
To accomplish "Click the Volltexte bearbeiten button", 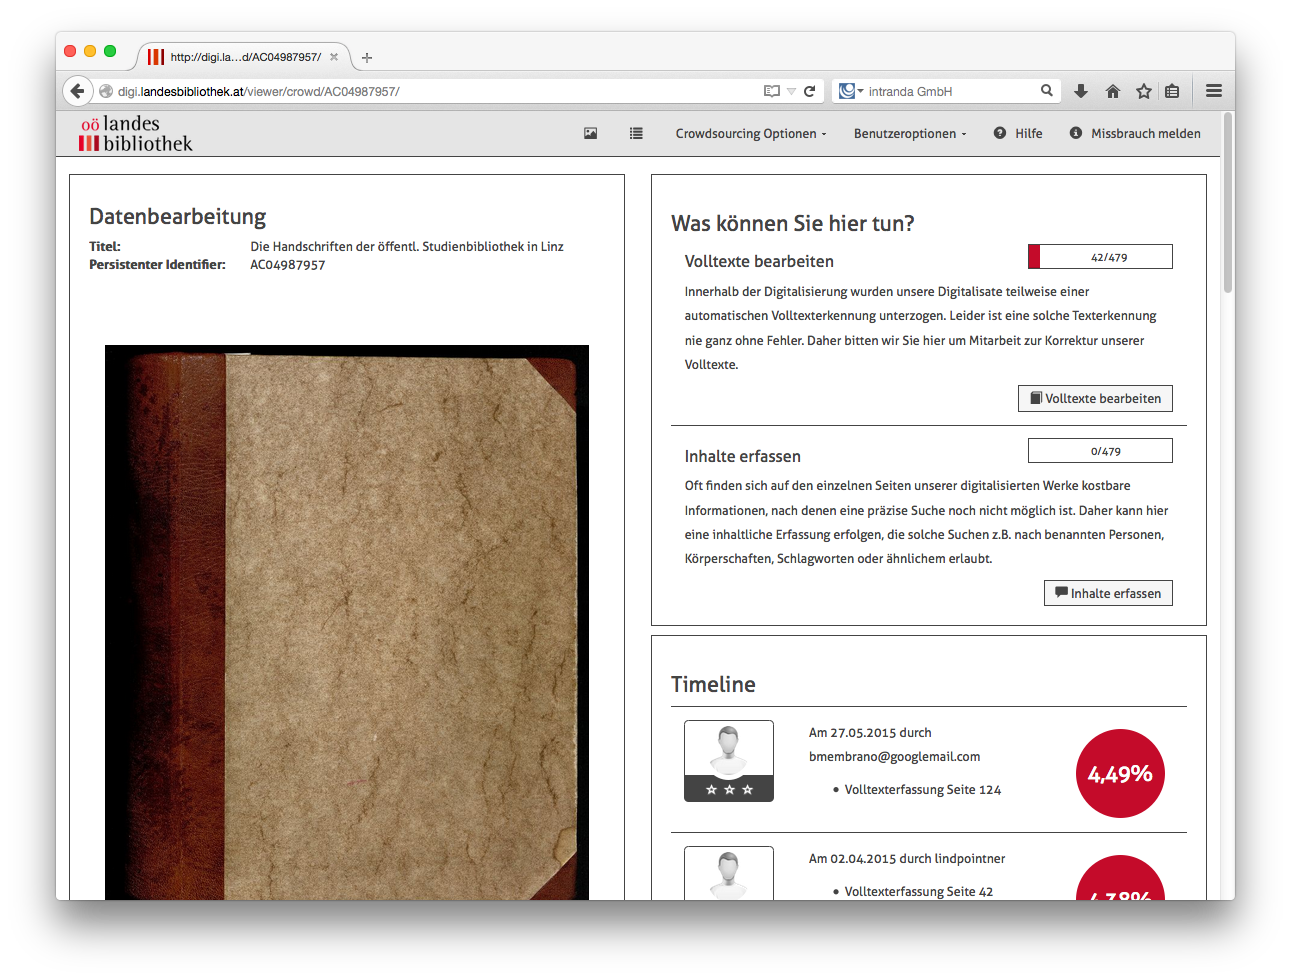I will pos(1095,398).
